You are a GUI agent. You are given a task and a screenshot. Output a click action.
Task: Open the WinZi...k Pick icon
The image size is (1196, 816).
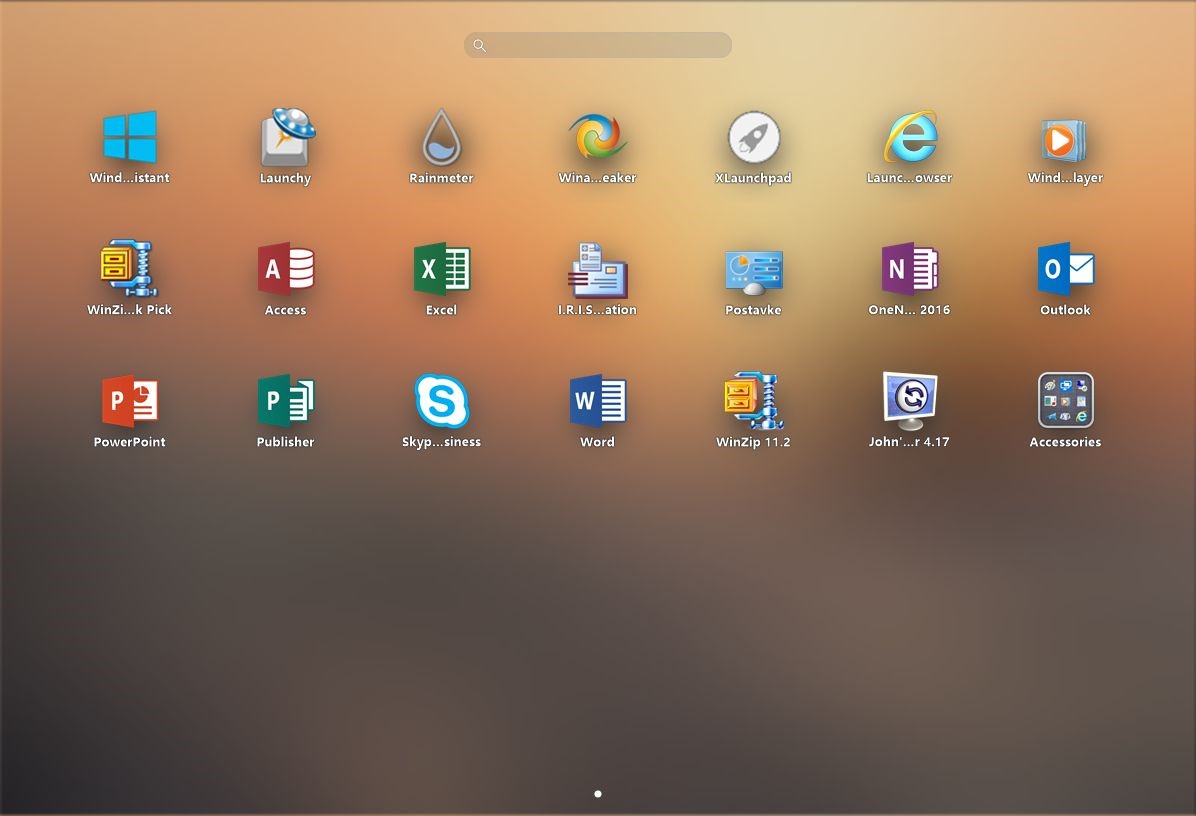(129, 268)
